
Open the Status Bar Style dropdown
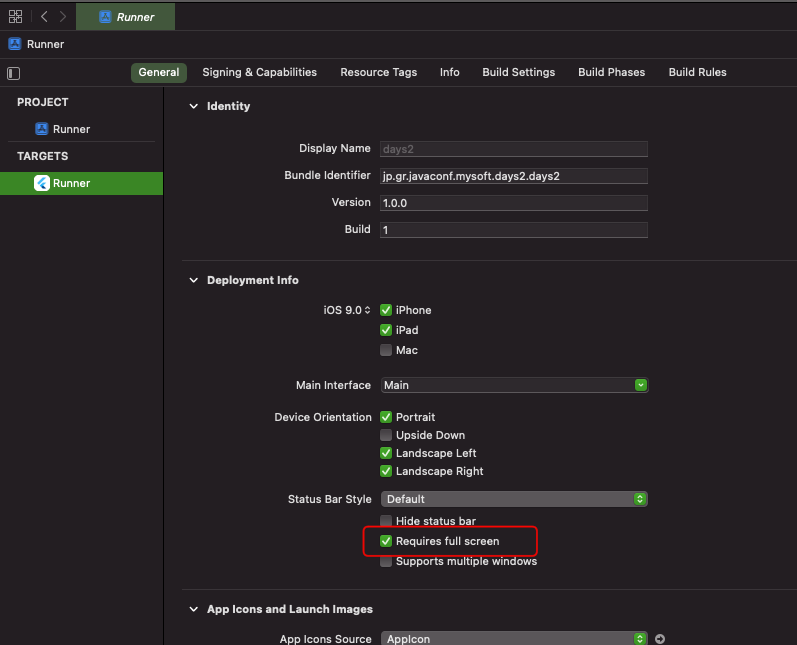(x=514, y=499)
